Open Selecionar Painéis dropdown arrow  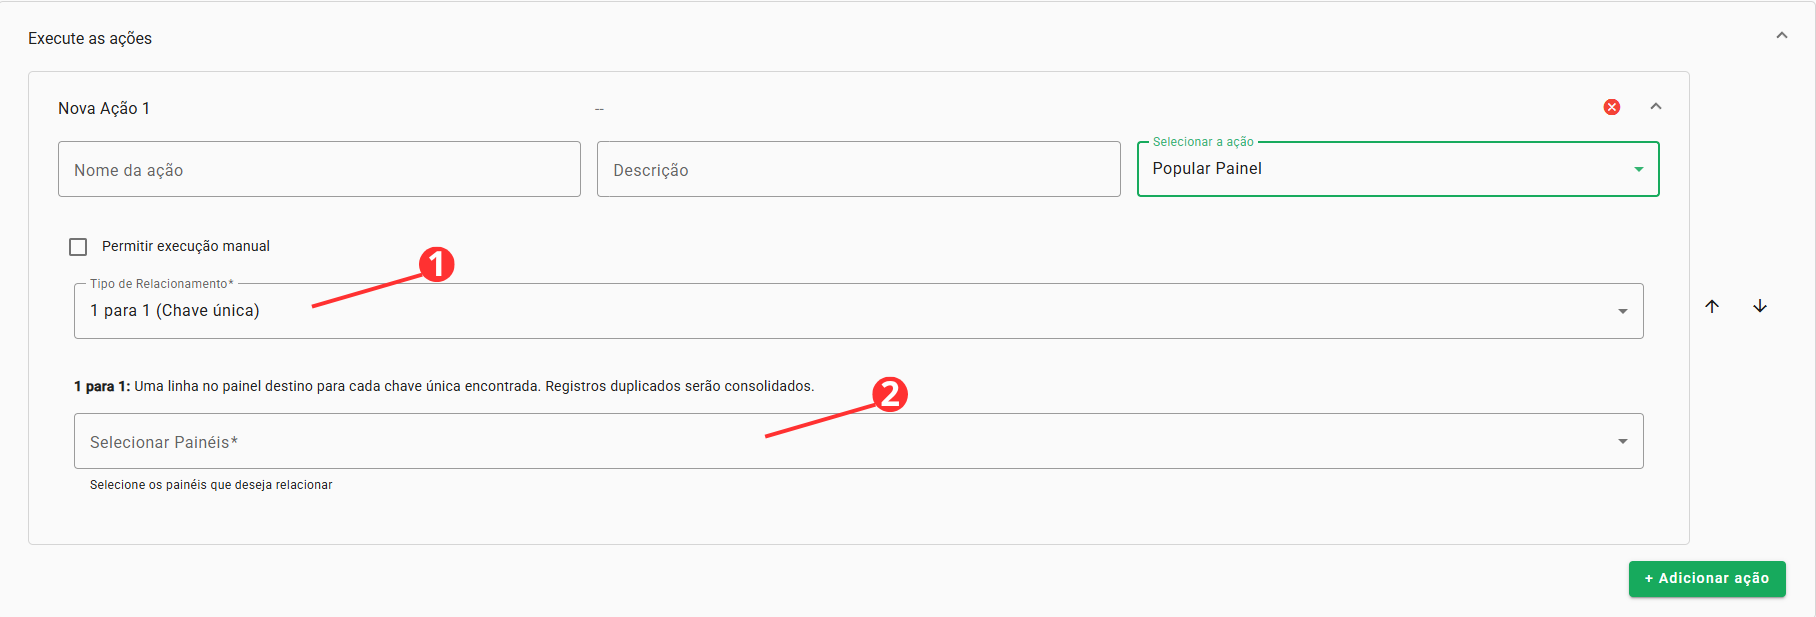pyautogui.click(x=1623, y=441)
